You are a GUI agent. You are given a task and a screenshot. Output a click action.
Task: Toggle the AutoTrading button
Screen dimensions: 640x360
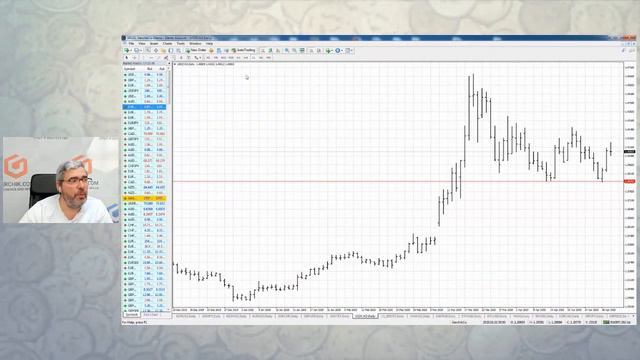click(x=243, y=50)
